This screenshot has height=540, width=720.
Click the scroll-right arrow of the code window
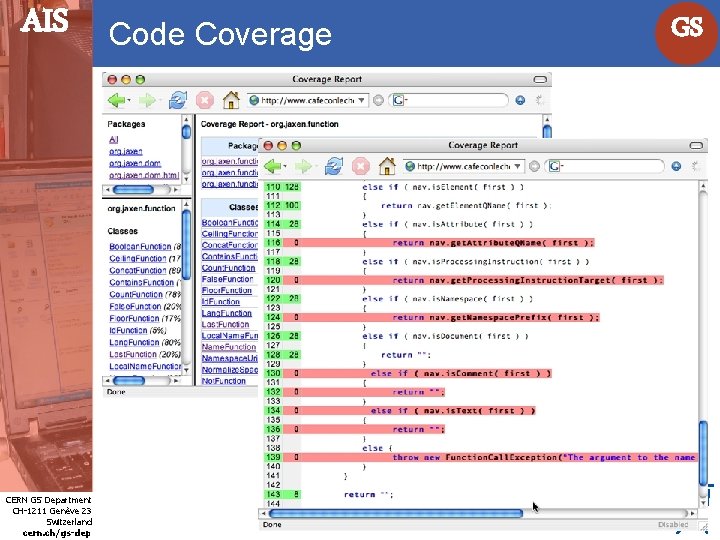coord(692,513)
